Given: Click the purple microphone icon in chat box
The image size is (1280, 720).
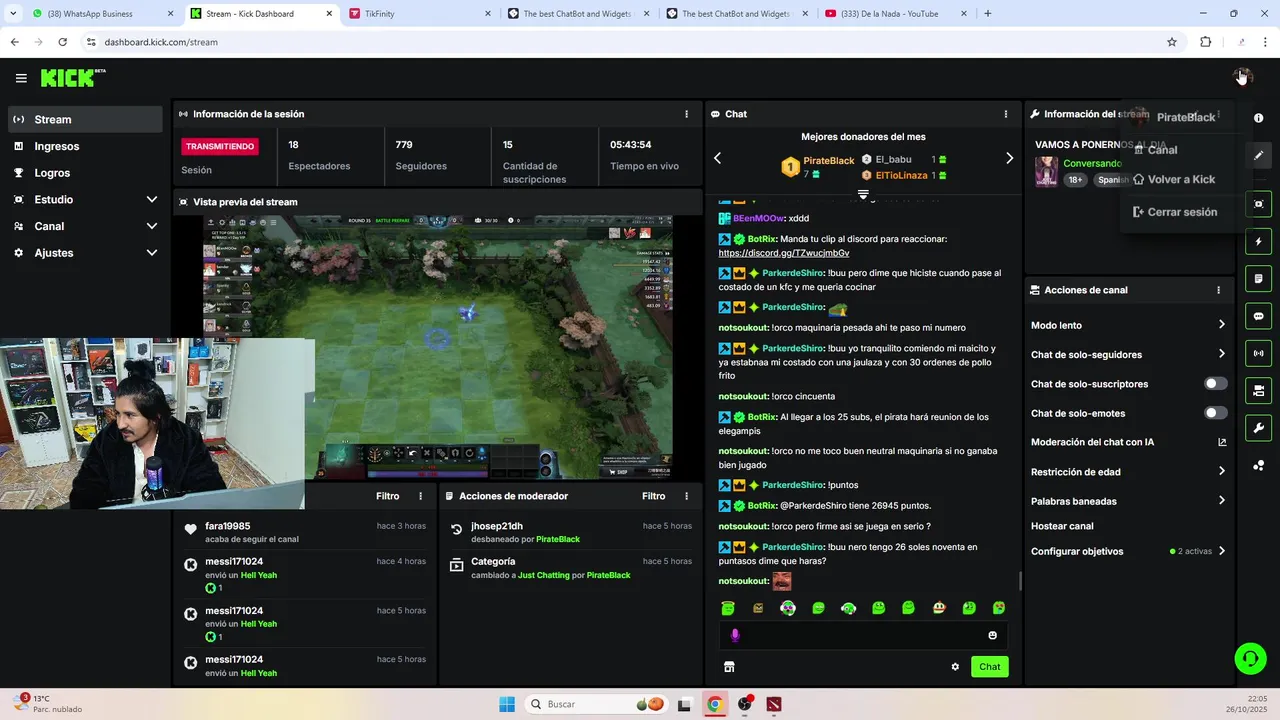Looking at the screenshot, I should tap(735, 635).
